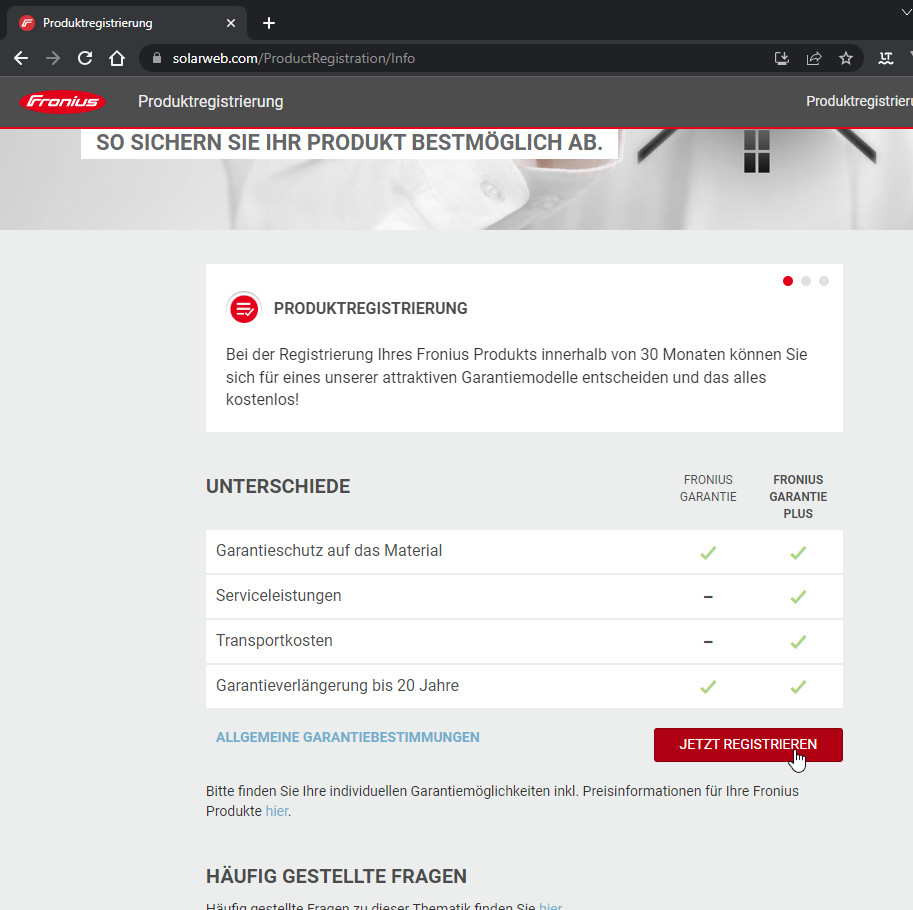This screenshot has width=913, height=910.
Task: Click the 'hier' link after Produkte
Action: click(277, 811)
